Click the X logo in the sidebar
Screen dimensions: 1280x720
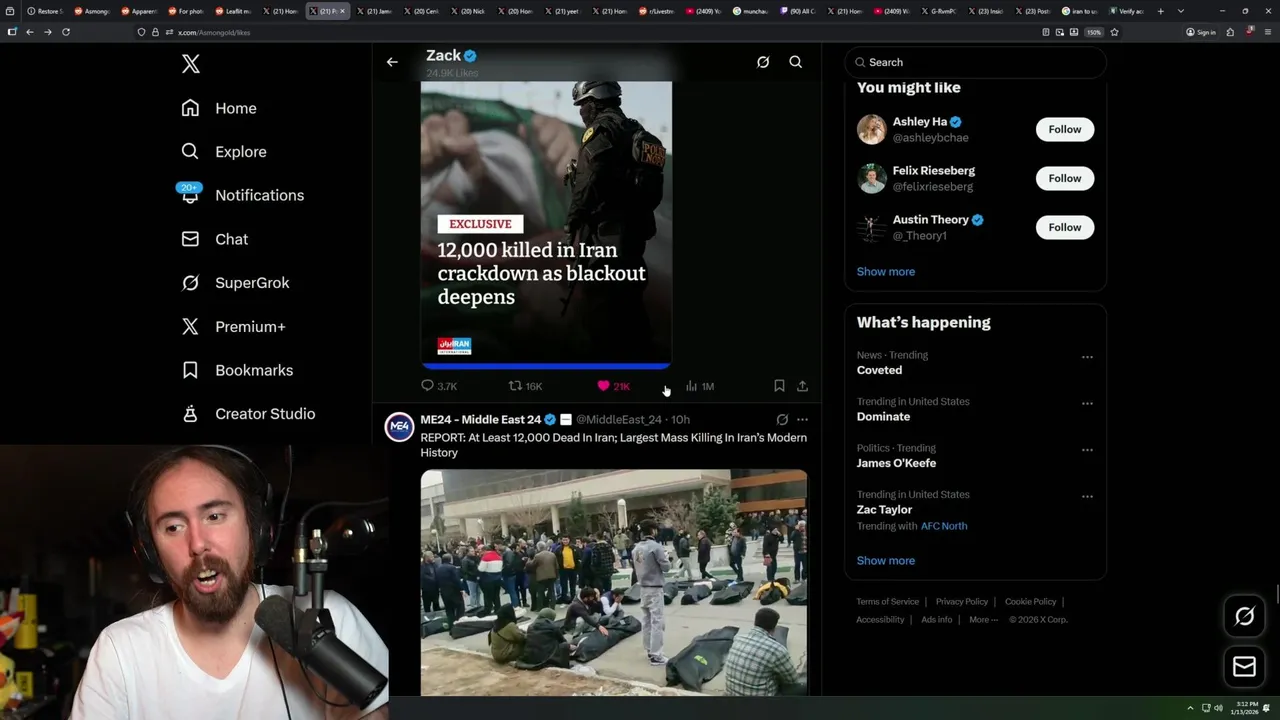click(x=191, y=64)
